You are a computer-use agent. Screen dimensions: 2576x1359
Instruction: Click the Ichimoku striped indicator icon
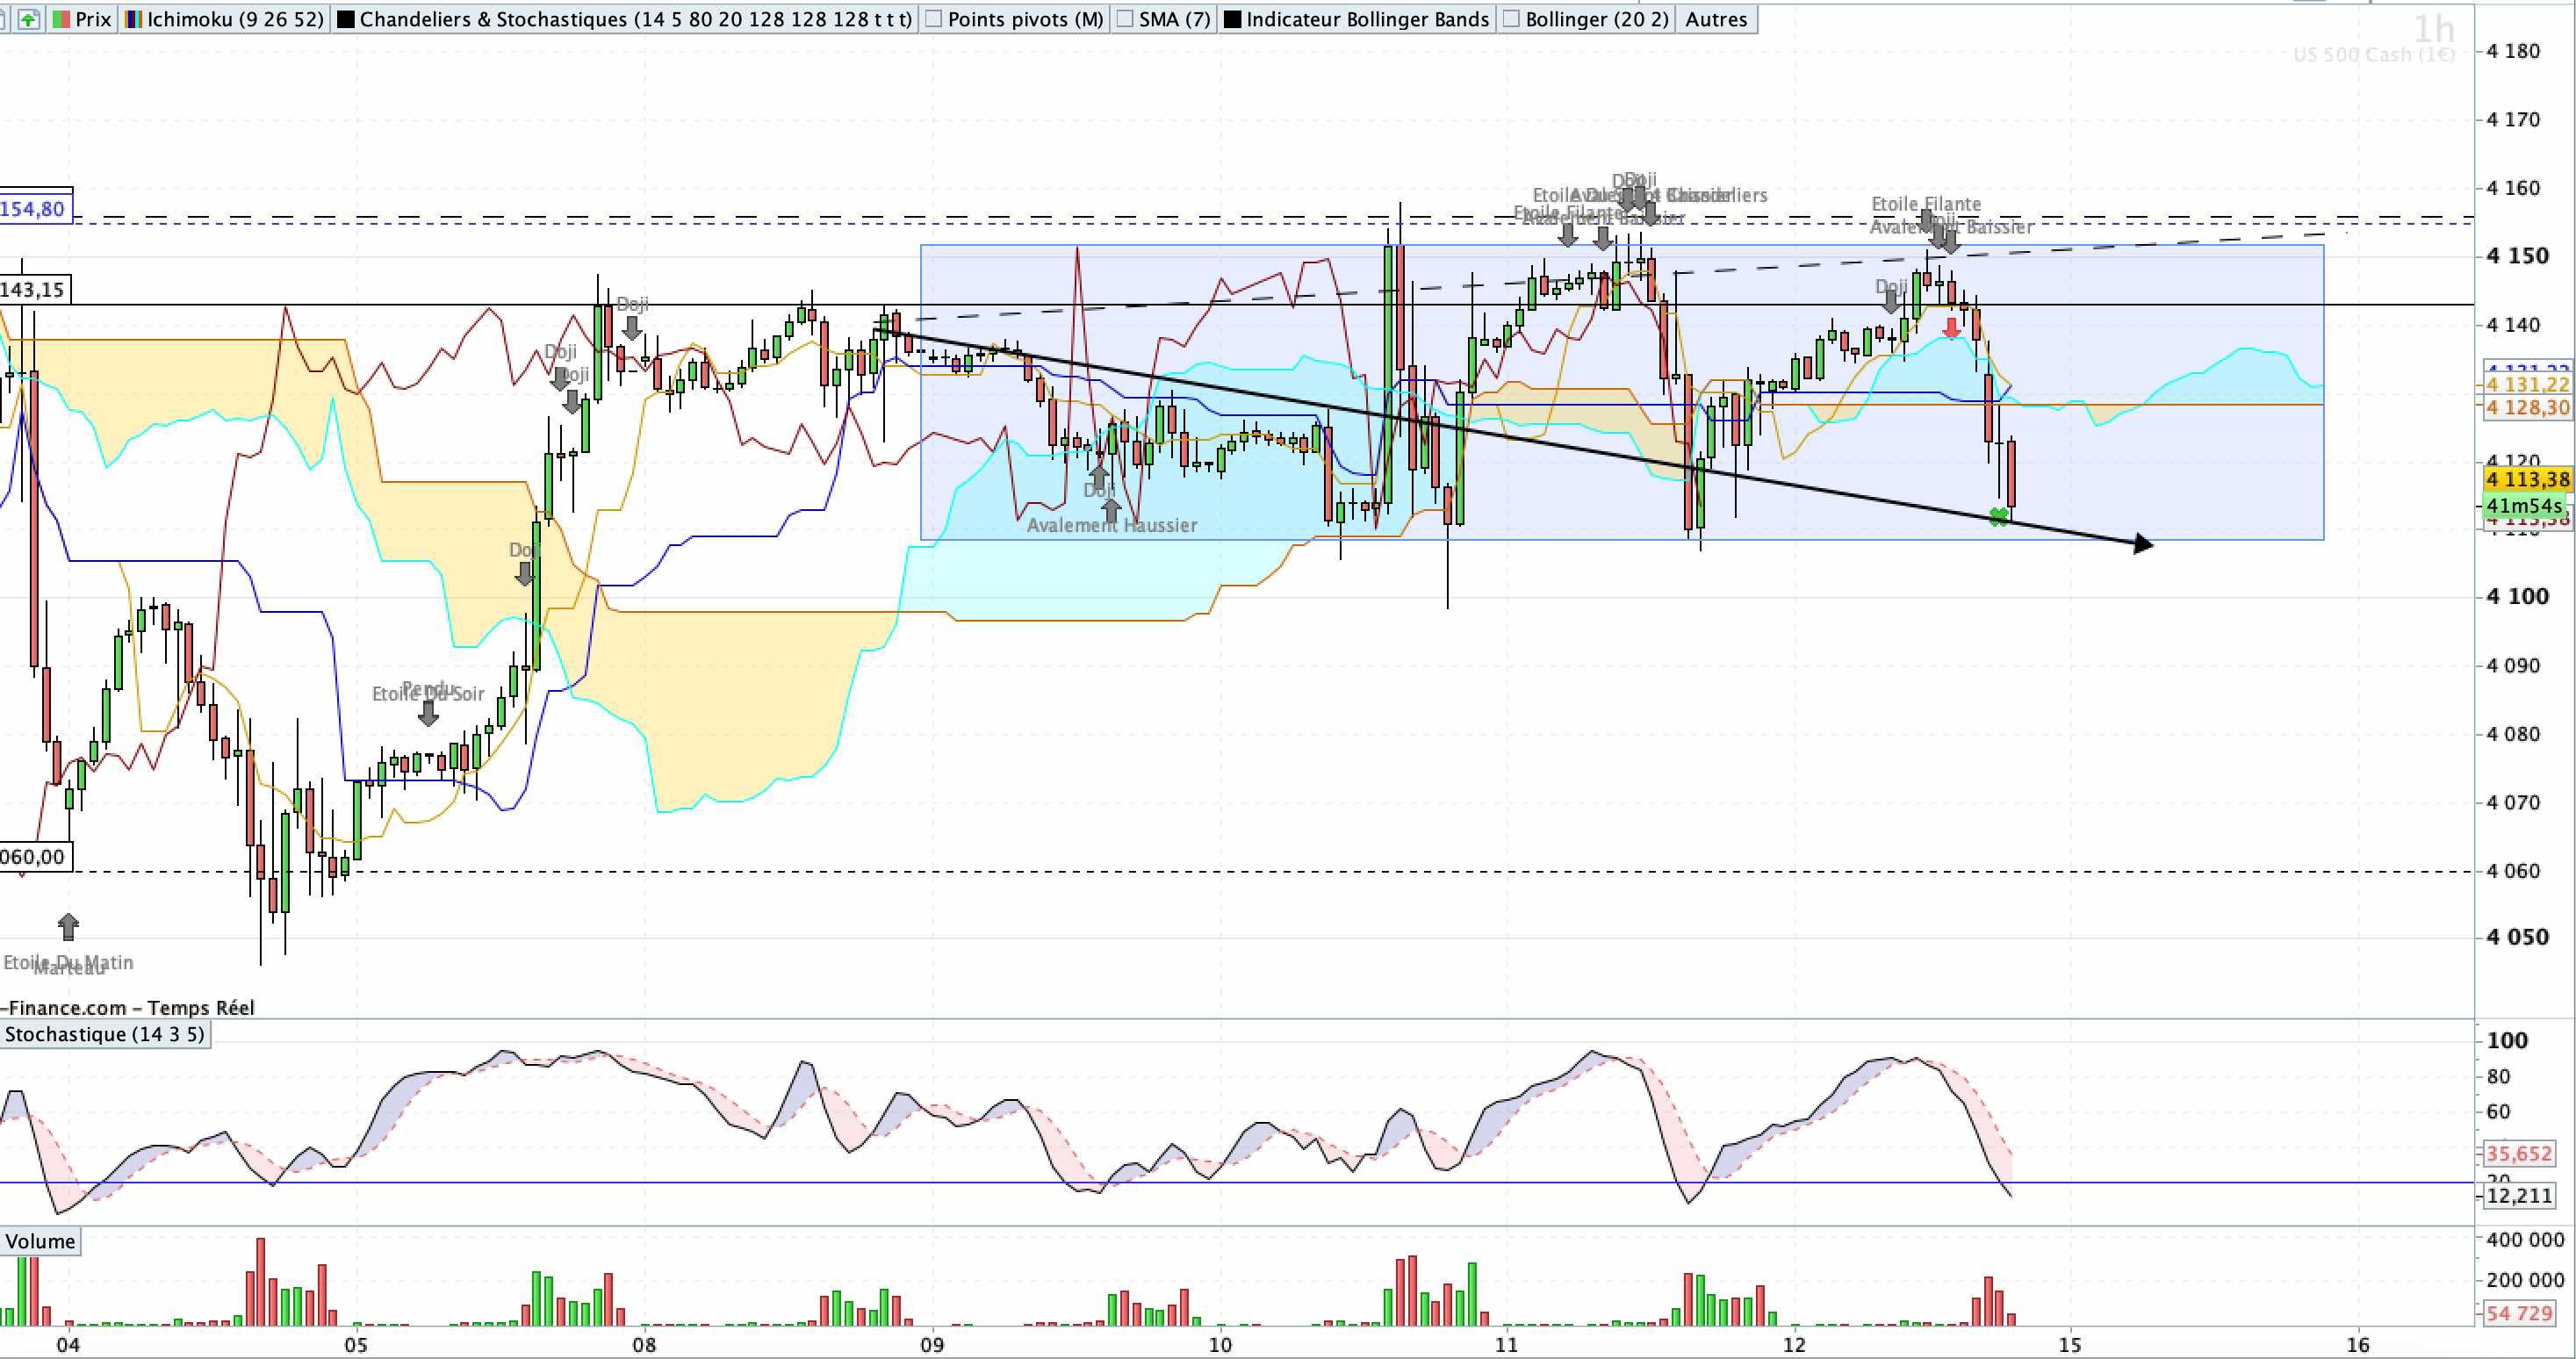(x=133, y=19)
